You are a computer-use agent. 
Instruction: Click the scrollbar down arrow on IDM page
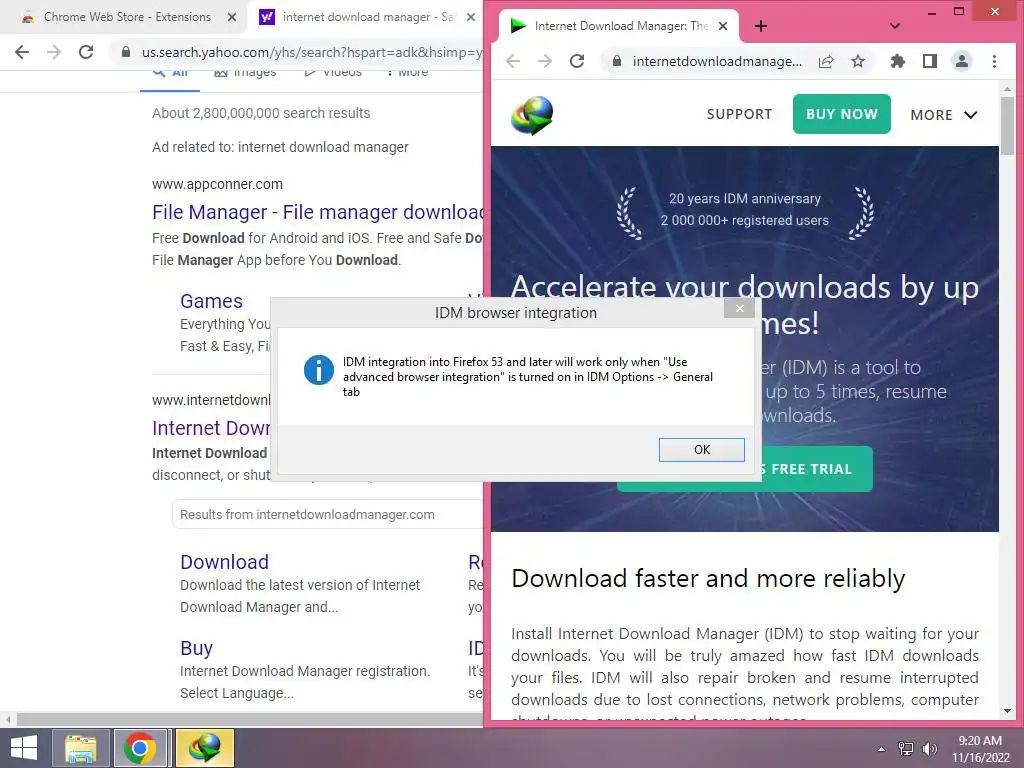[1007, 711]
